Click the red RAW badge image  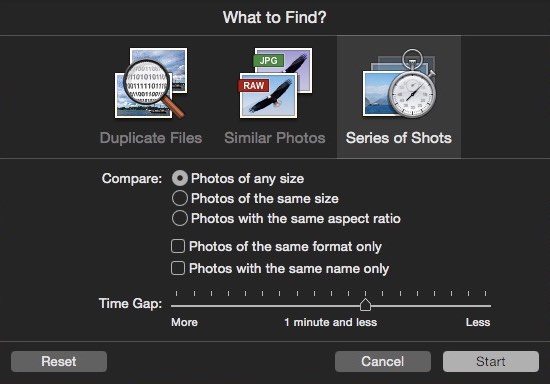tap(254, 85)
